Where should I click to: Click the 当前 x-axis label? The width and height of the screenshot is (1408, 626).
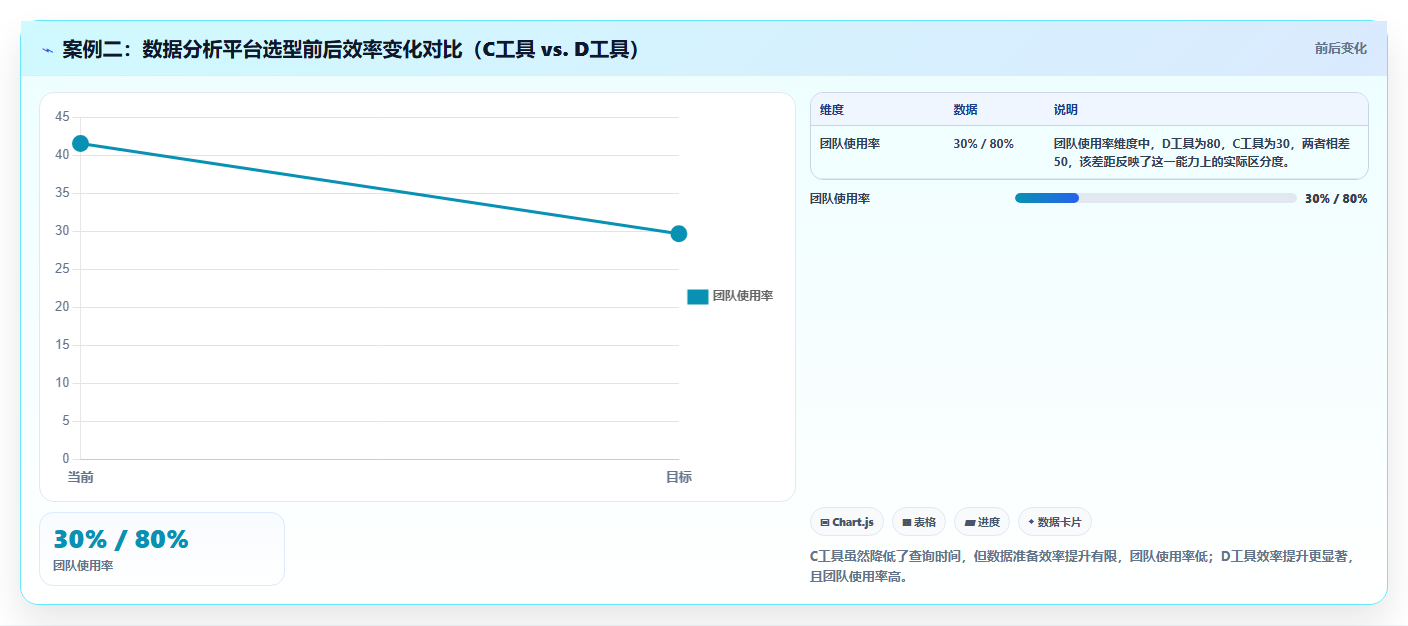(x=80, y=477)
